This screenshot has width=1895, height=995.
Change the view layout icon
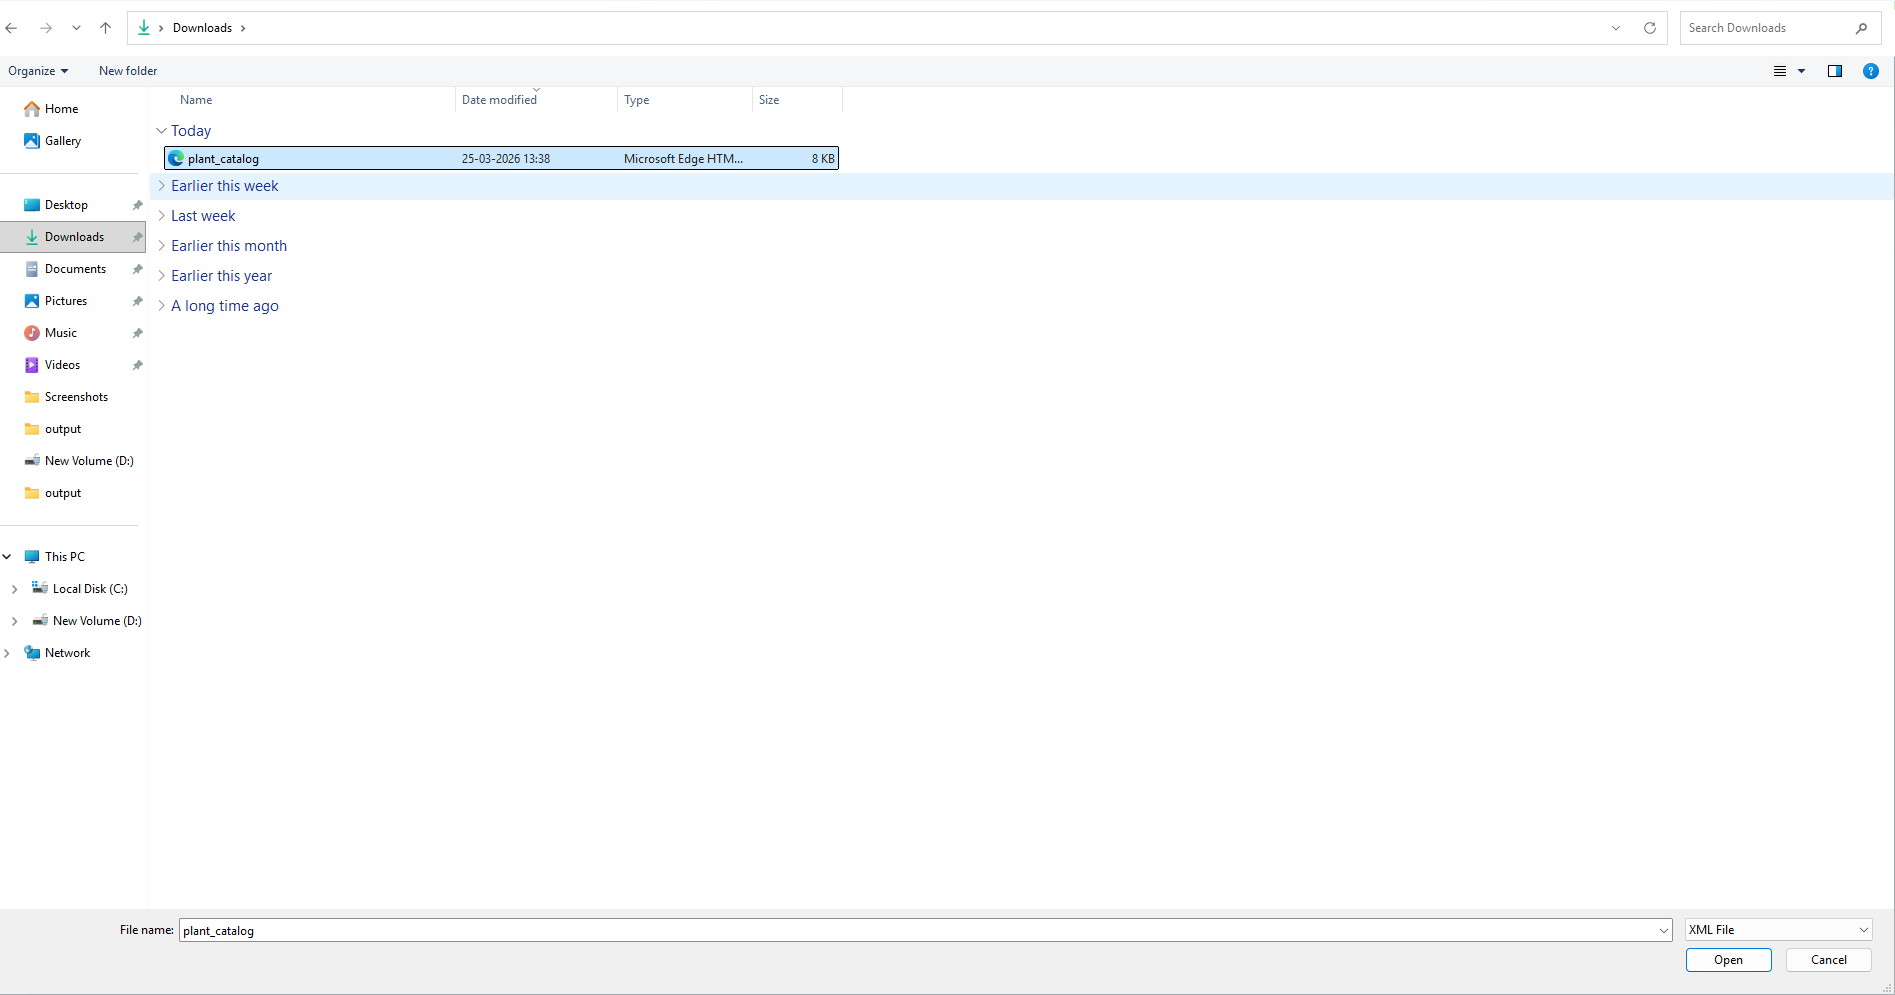pos(1780,71)
